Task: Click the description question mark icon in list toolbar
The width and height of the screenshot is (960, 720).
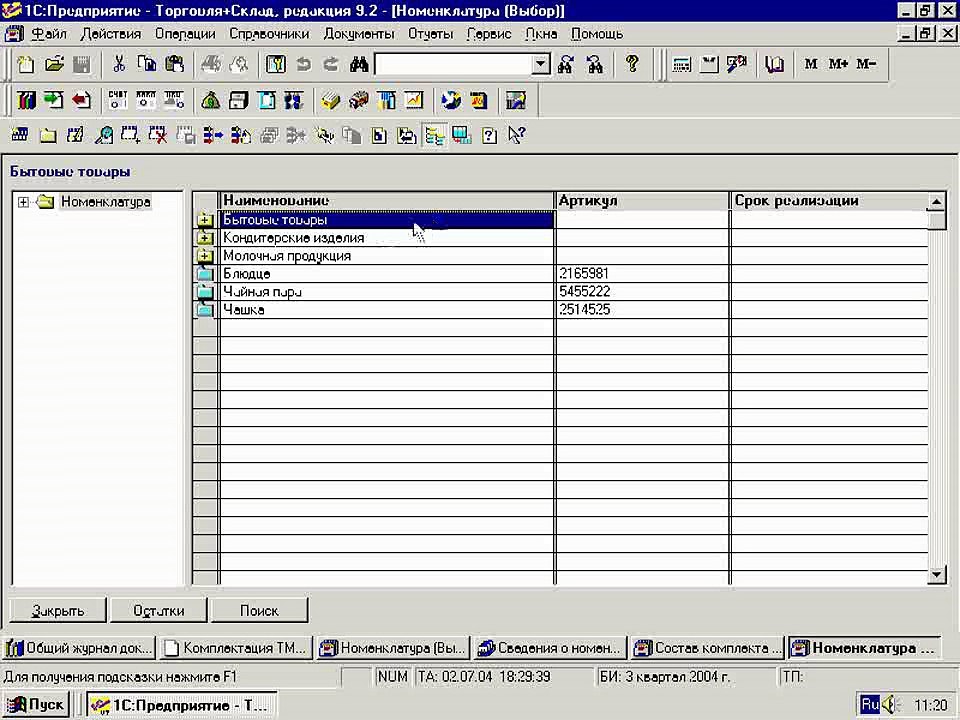Action: pyautogui.click(x=489, y=135)
